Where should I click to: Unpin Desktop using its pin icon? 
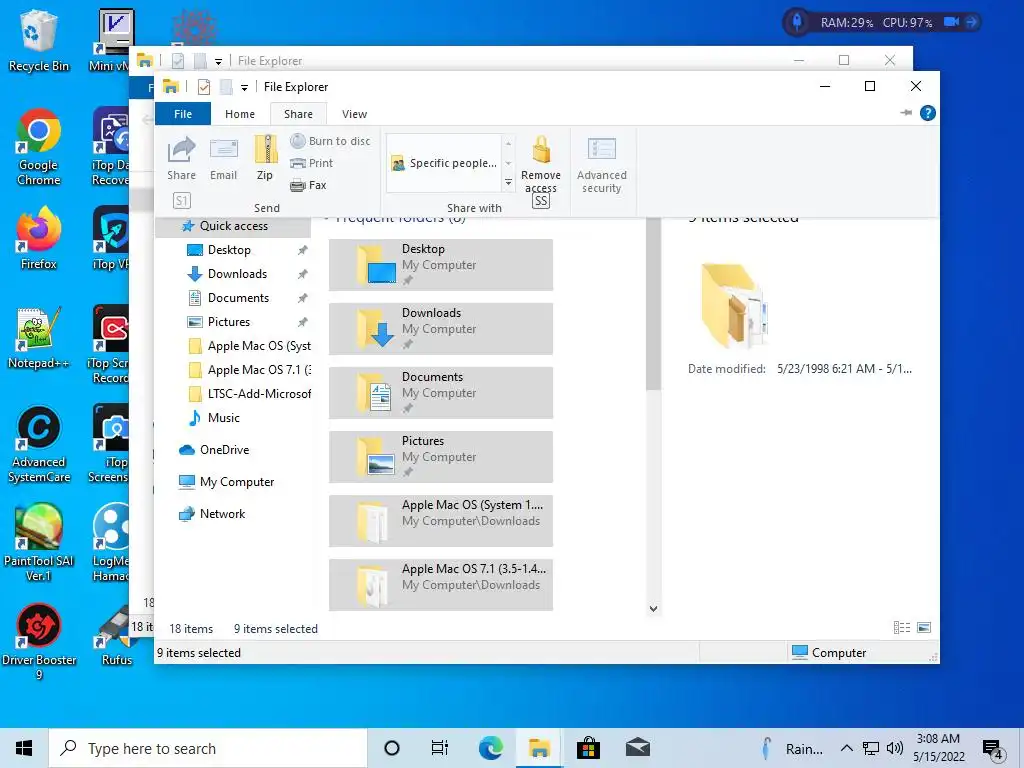[x=302, y=250]
